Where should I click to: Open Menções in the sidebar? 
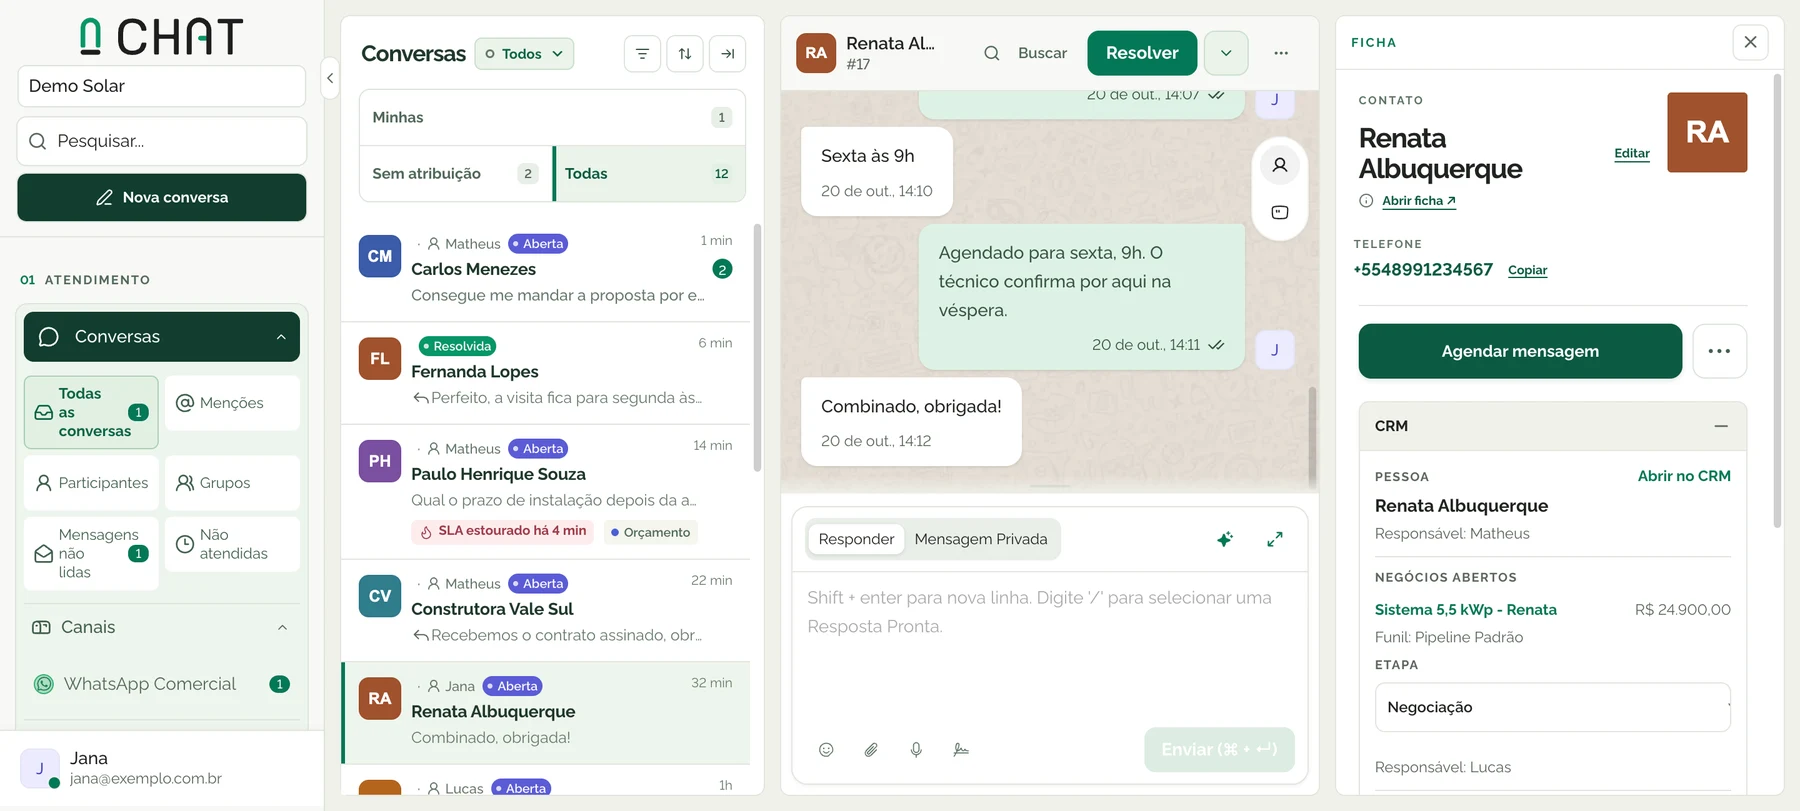pyautogui.click(x=232, y=403)
